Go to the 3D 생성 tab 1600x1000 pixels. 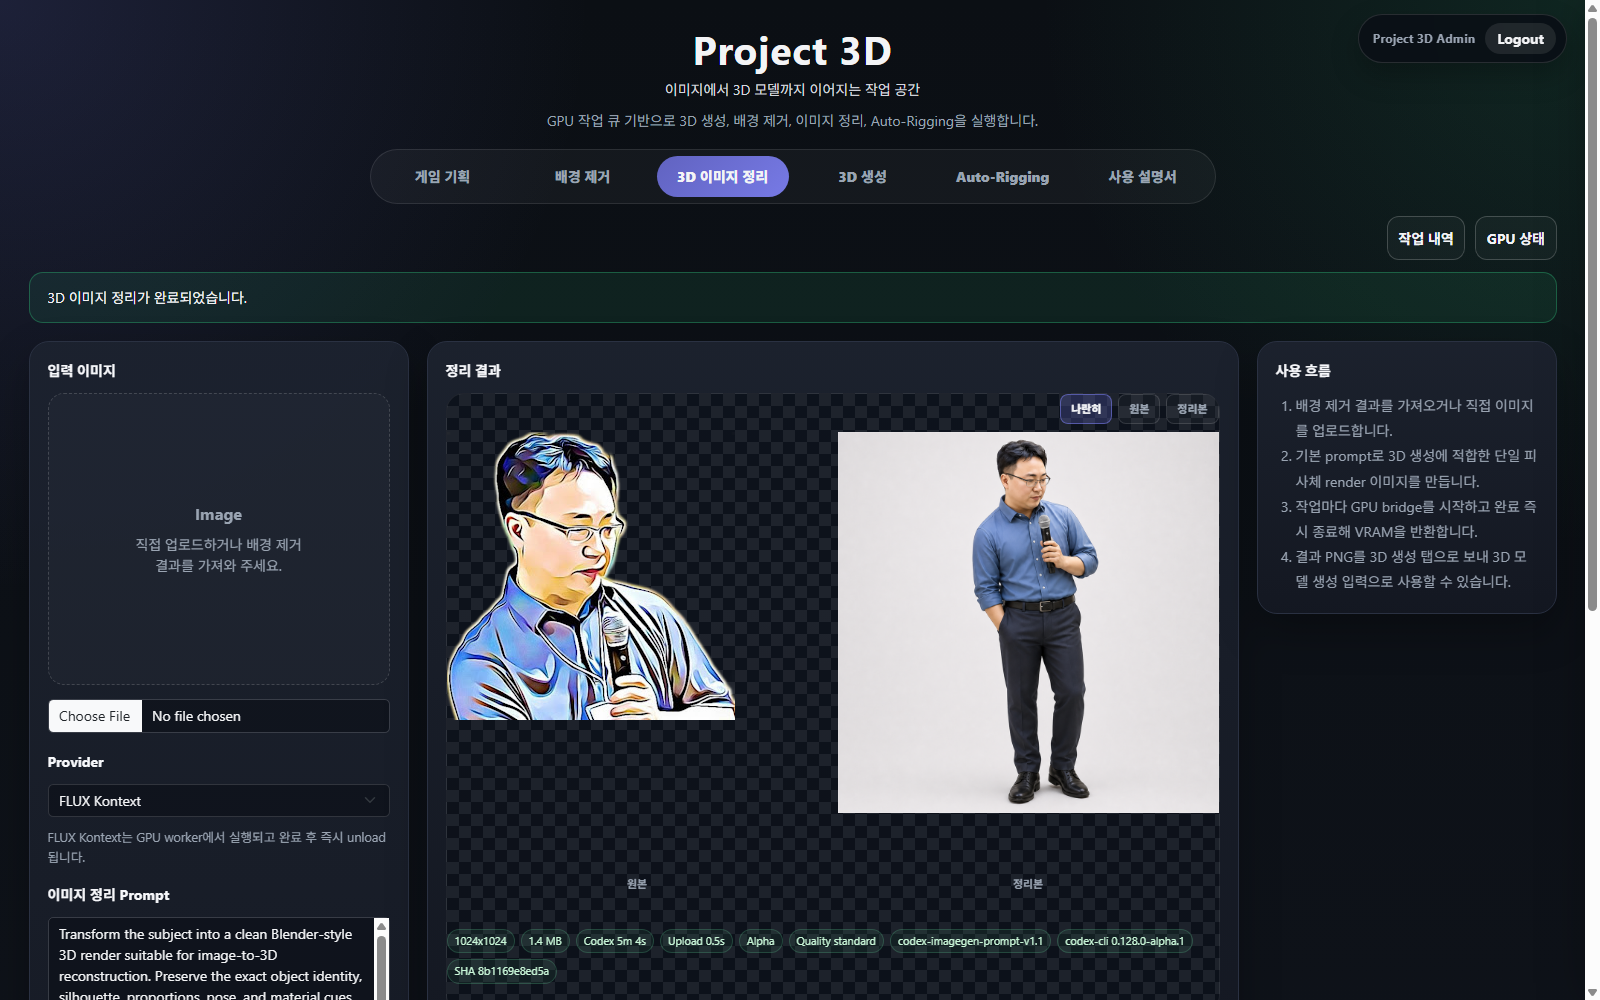[862, 177]
